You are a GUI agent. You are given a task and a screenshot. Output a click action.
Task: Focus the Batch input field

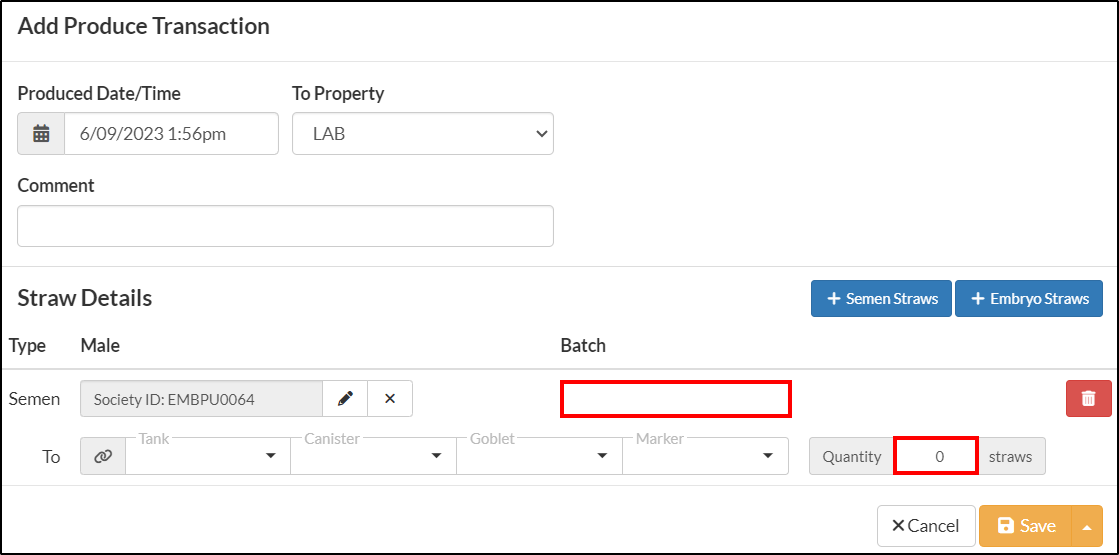click(x=676, y=399)
